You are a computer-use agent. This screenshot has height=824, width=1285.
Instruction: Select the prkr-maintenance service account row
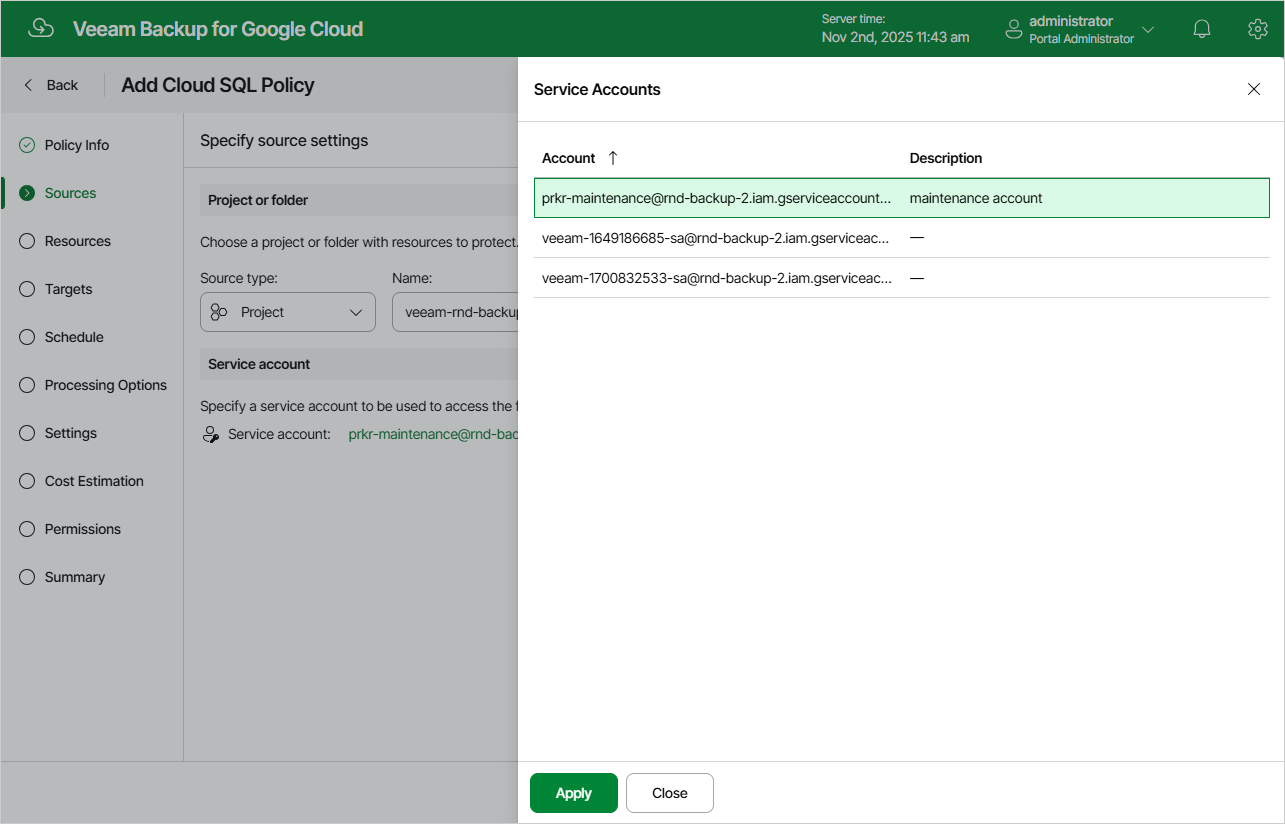pyautogui.click(x=901, y=198)
